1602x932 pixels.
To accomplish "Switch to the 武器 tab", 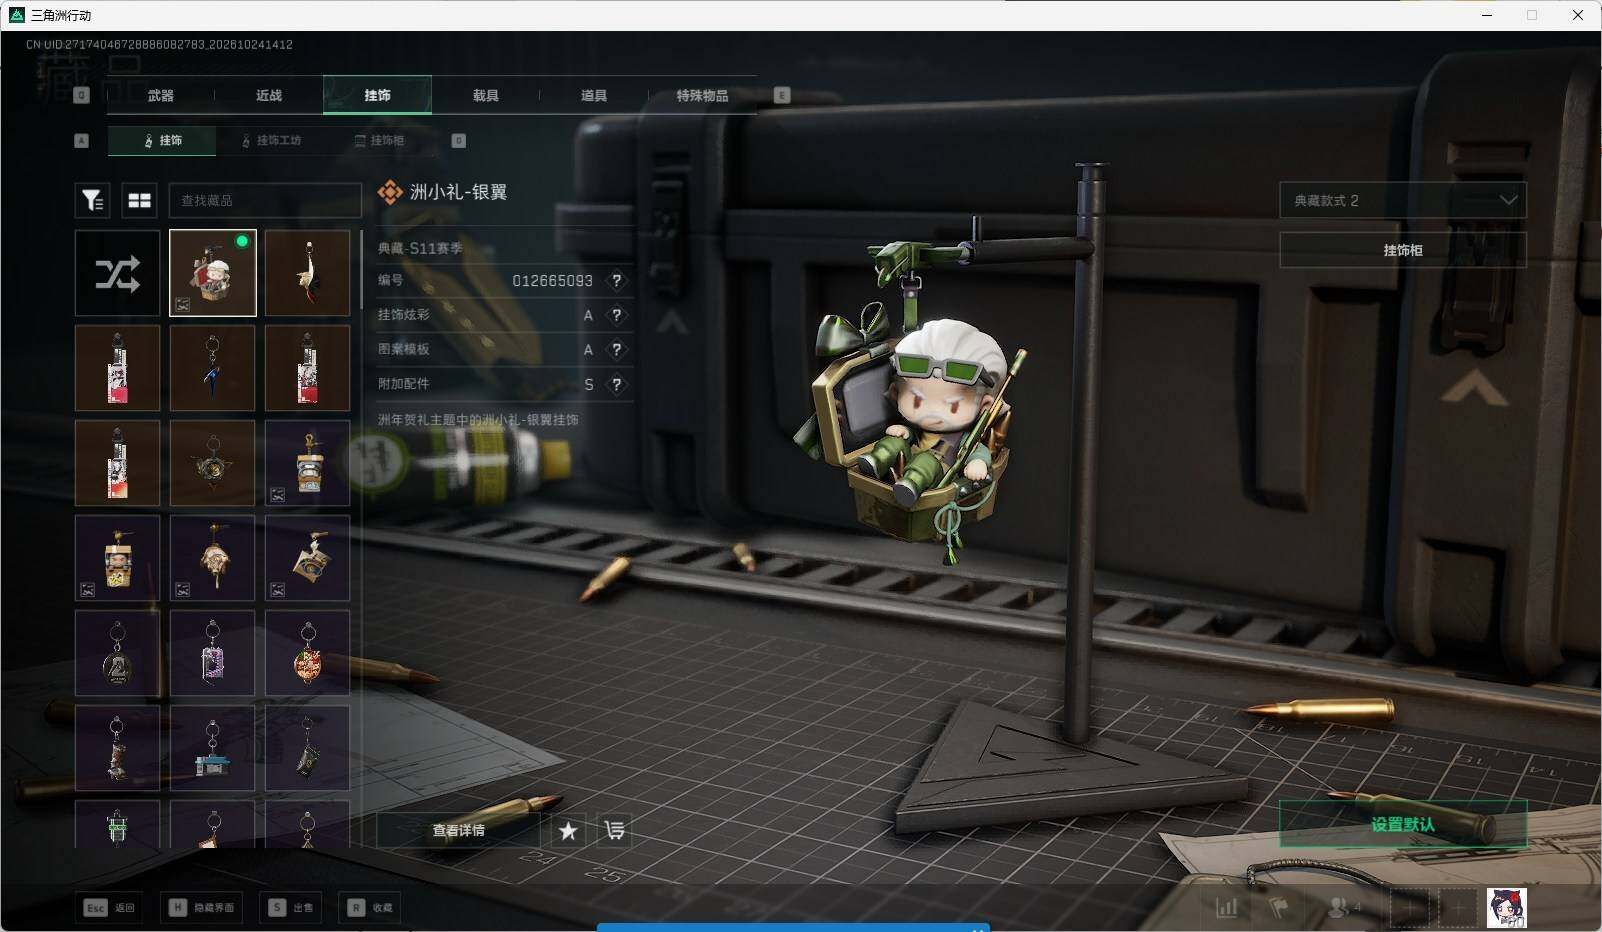I will (160, 95).
